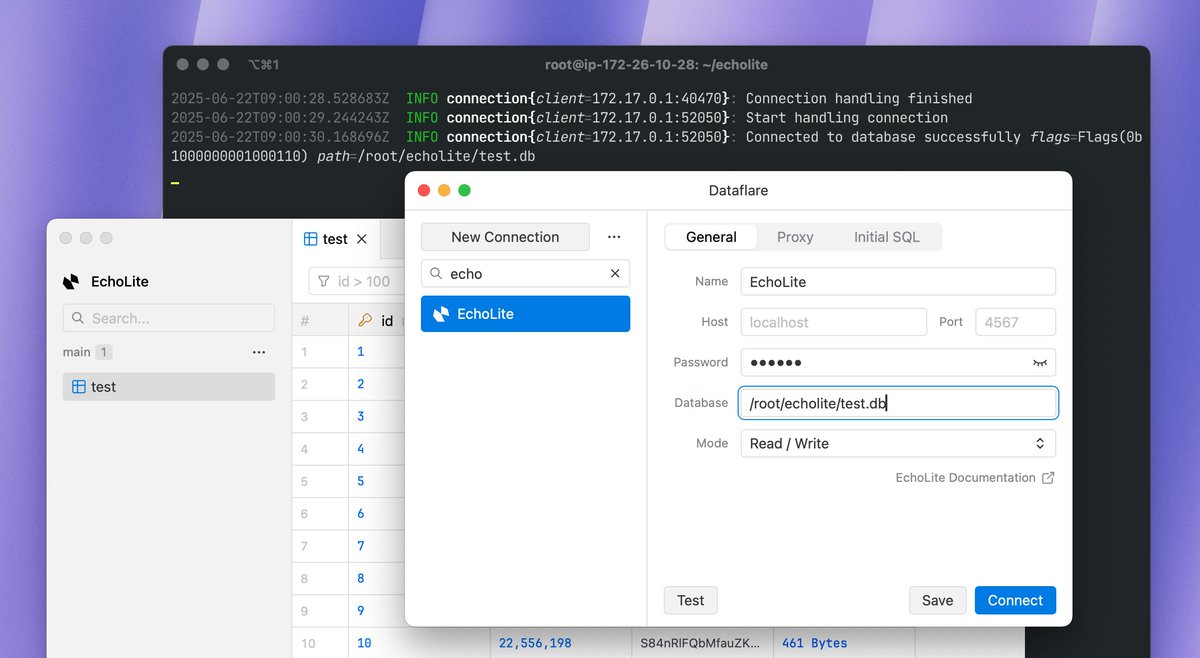Click the filter funnel icon in table view

324,282
